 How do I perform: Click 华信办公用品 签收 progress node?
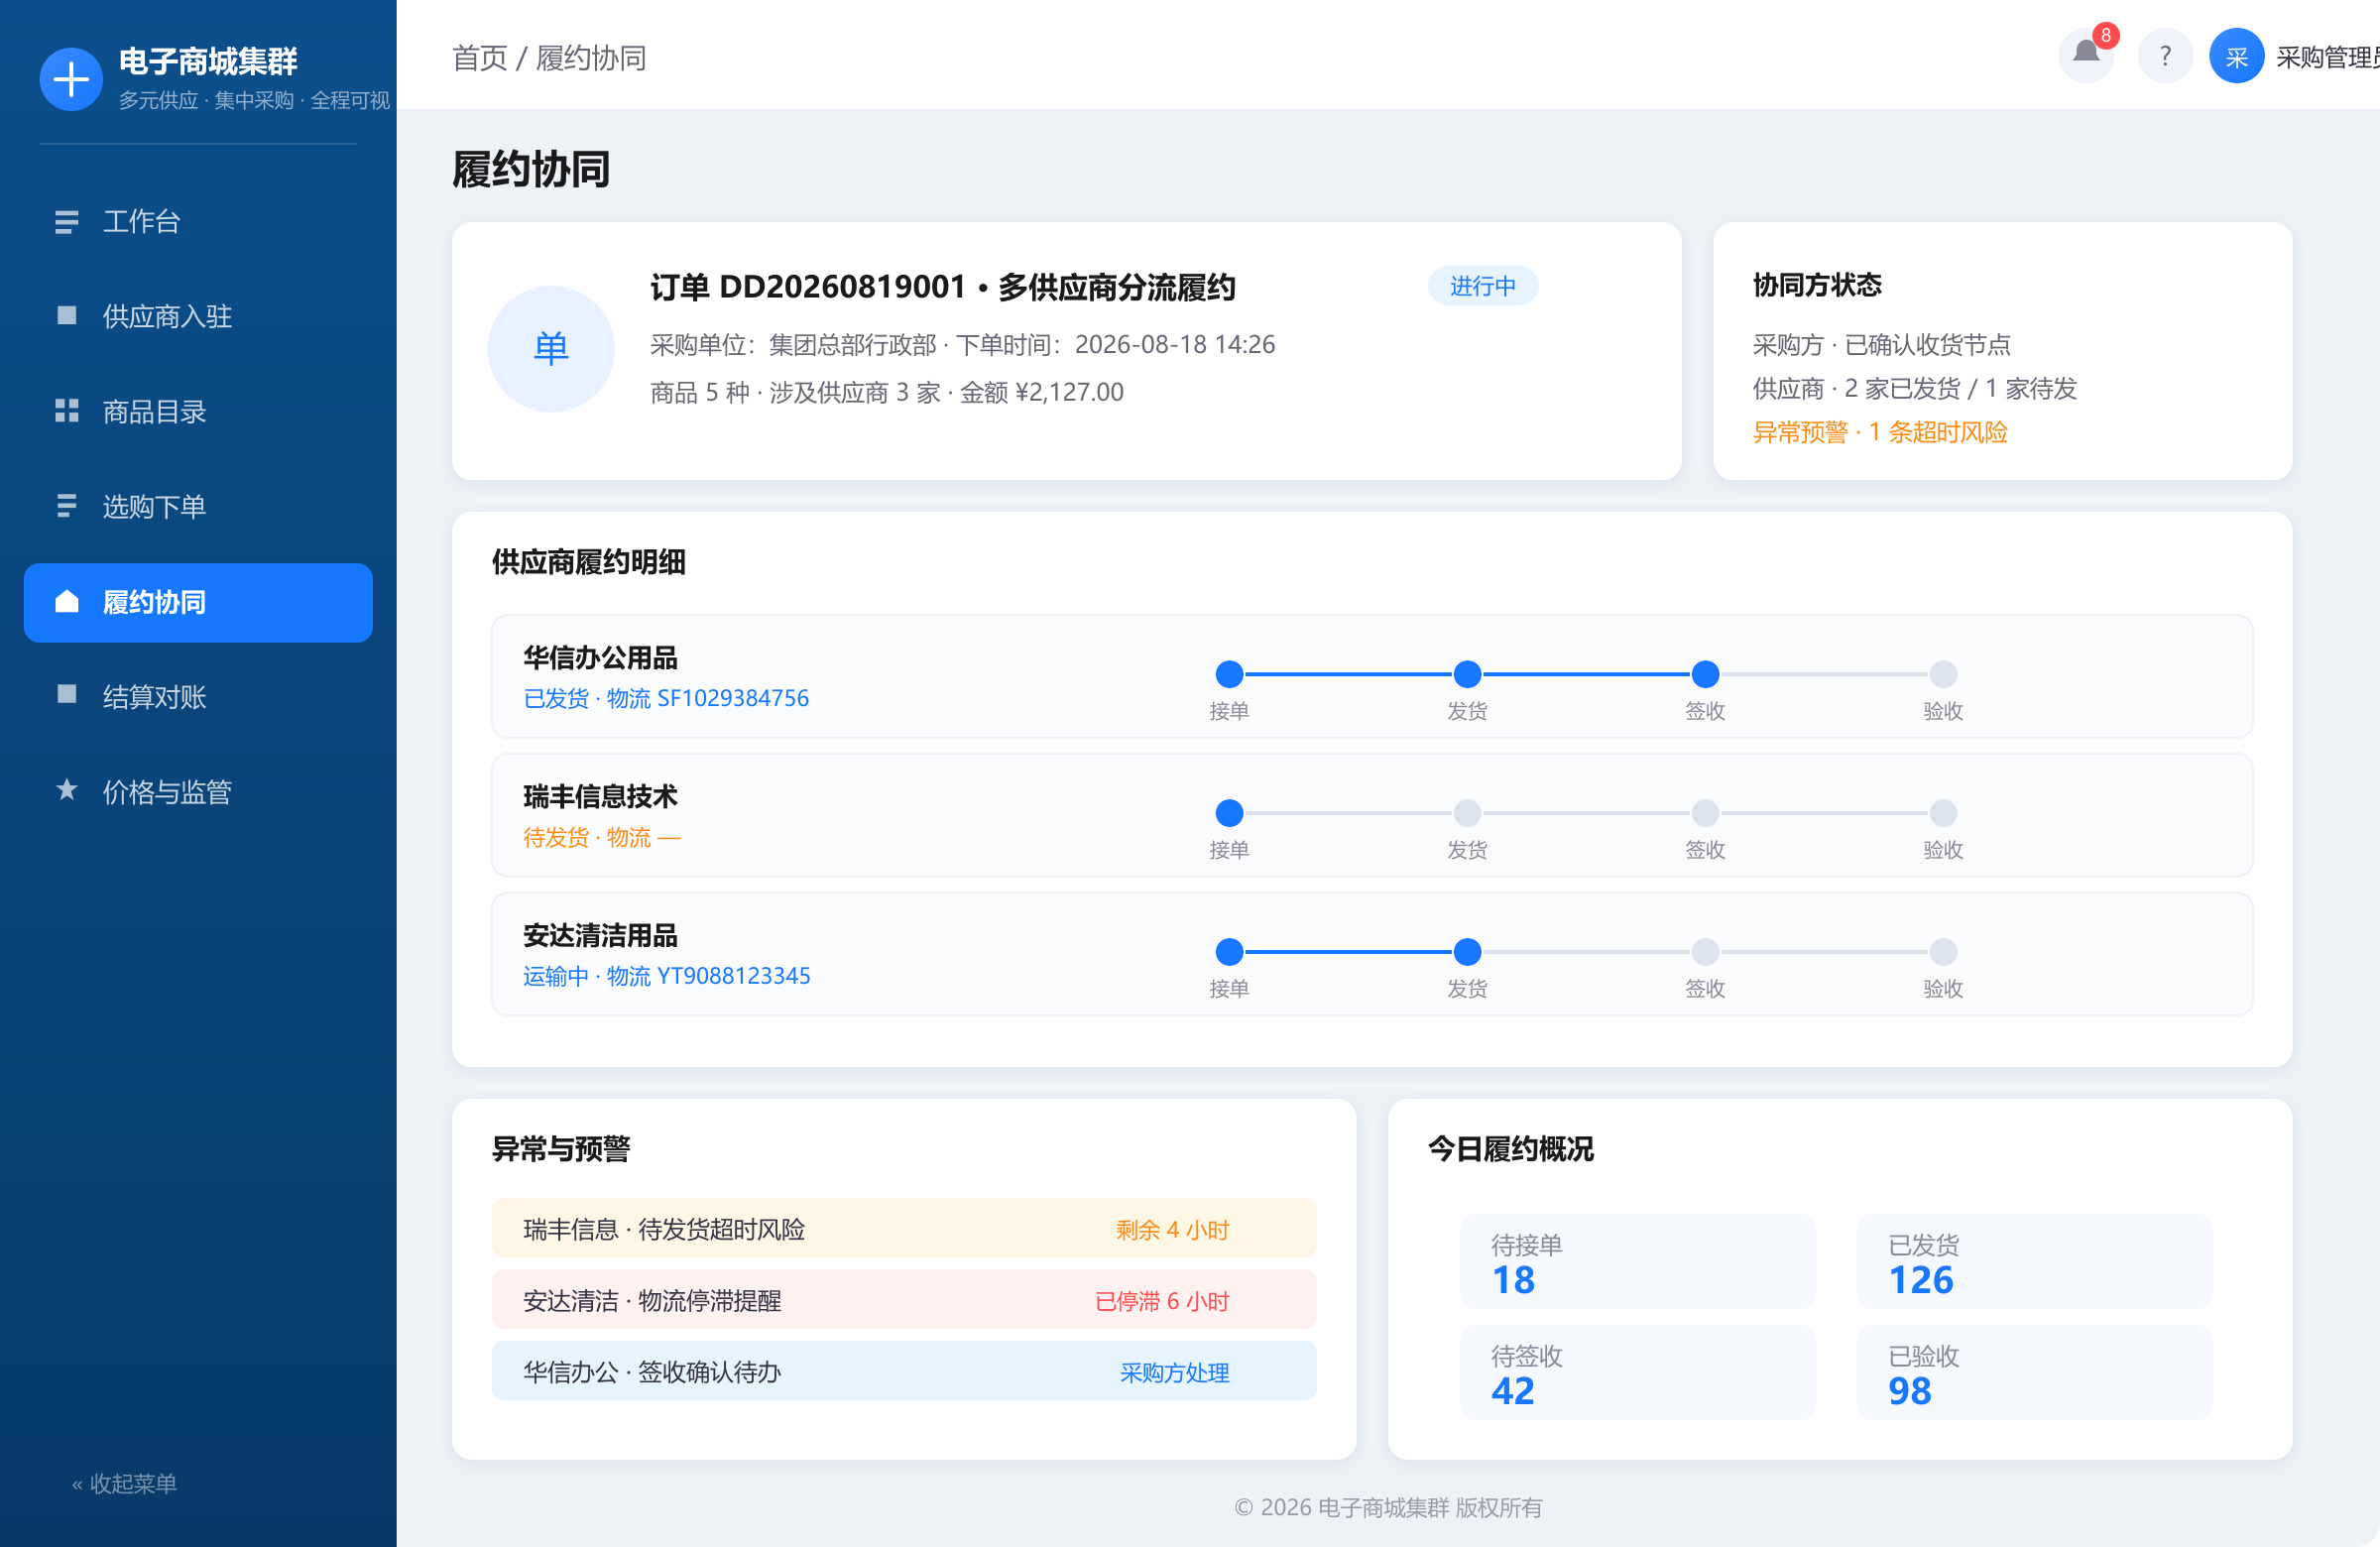[x=1705, y=674]
